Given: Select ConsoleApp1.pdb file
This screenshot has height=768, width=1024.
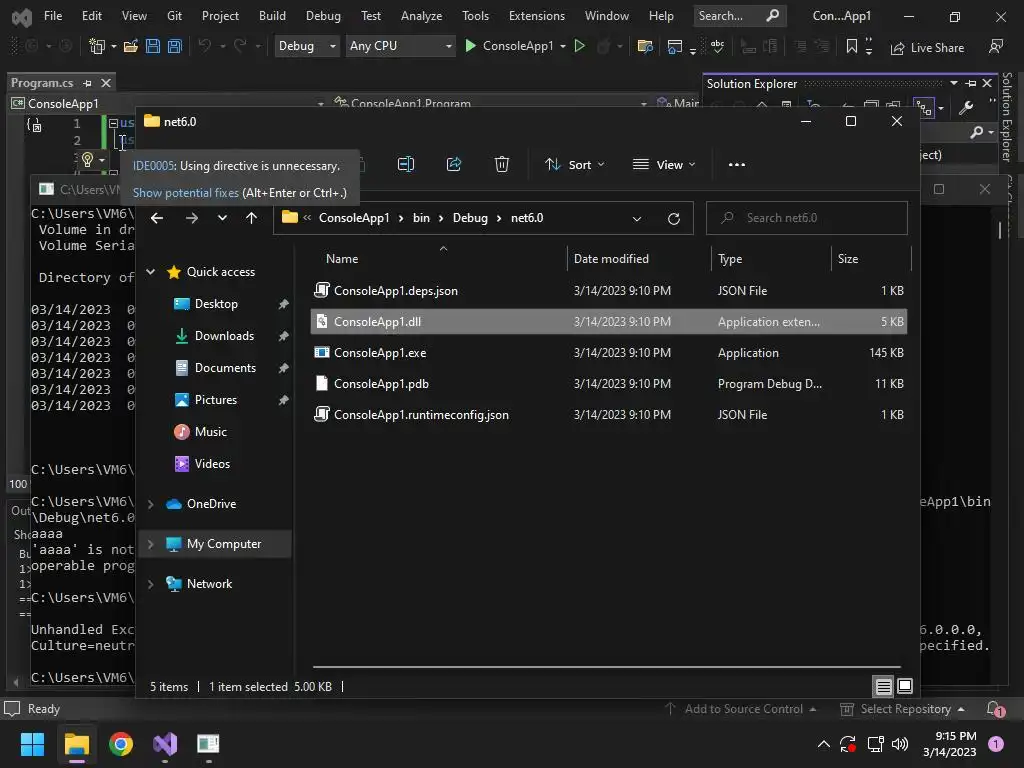Looking at the screenshot, I should [x=609, y=384].
